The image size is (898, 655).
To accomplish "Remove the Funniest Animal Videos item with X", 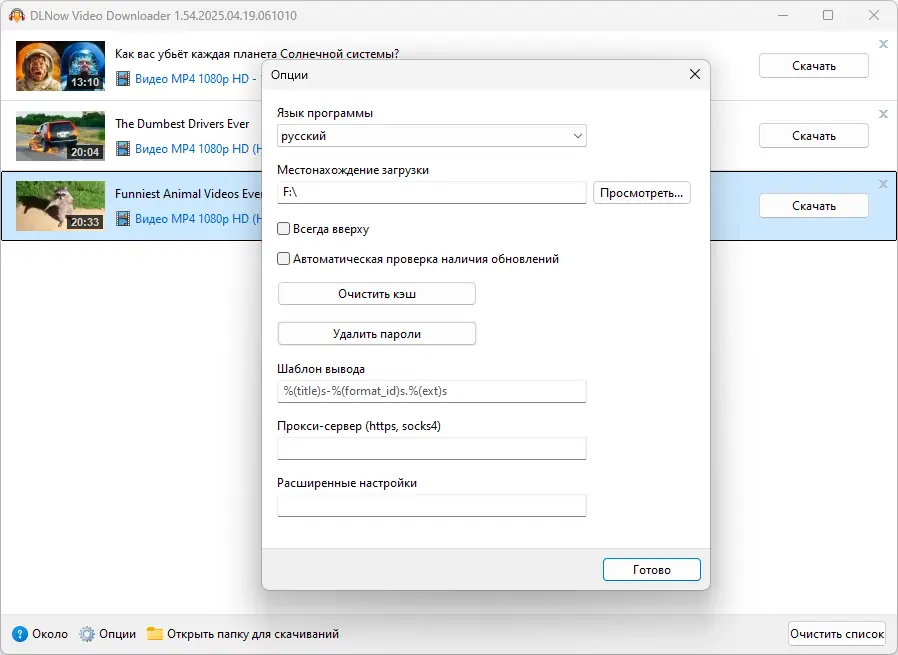I will click(x=883, y=184).
